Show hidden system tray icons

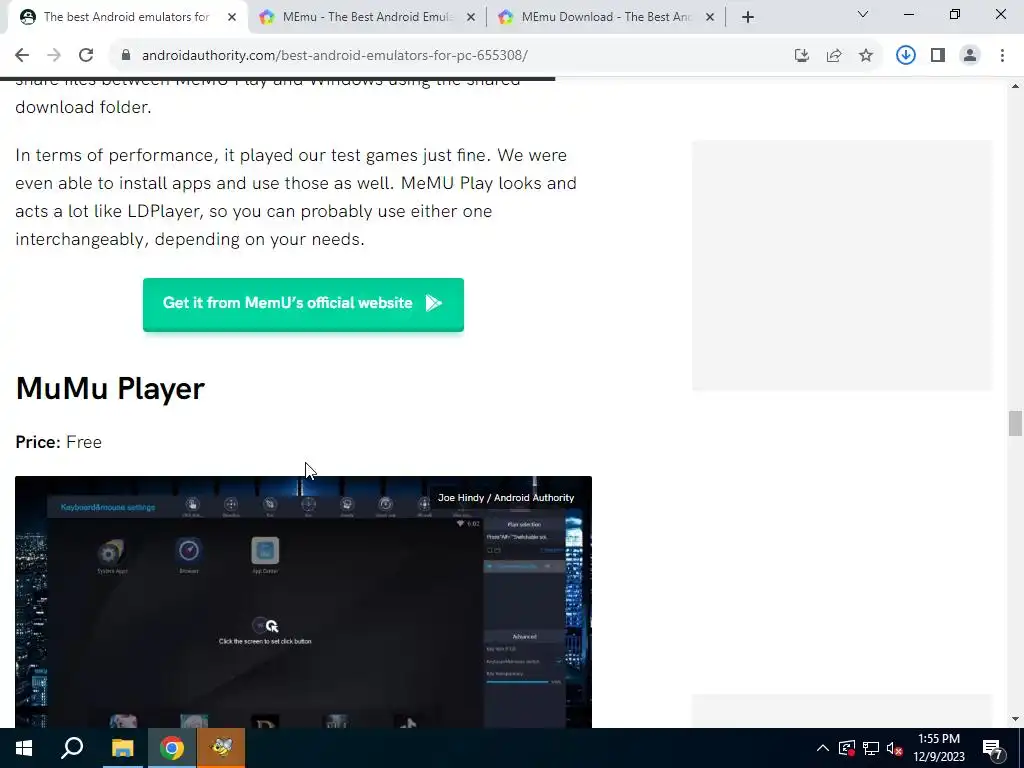coord(823,748)
